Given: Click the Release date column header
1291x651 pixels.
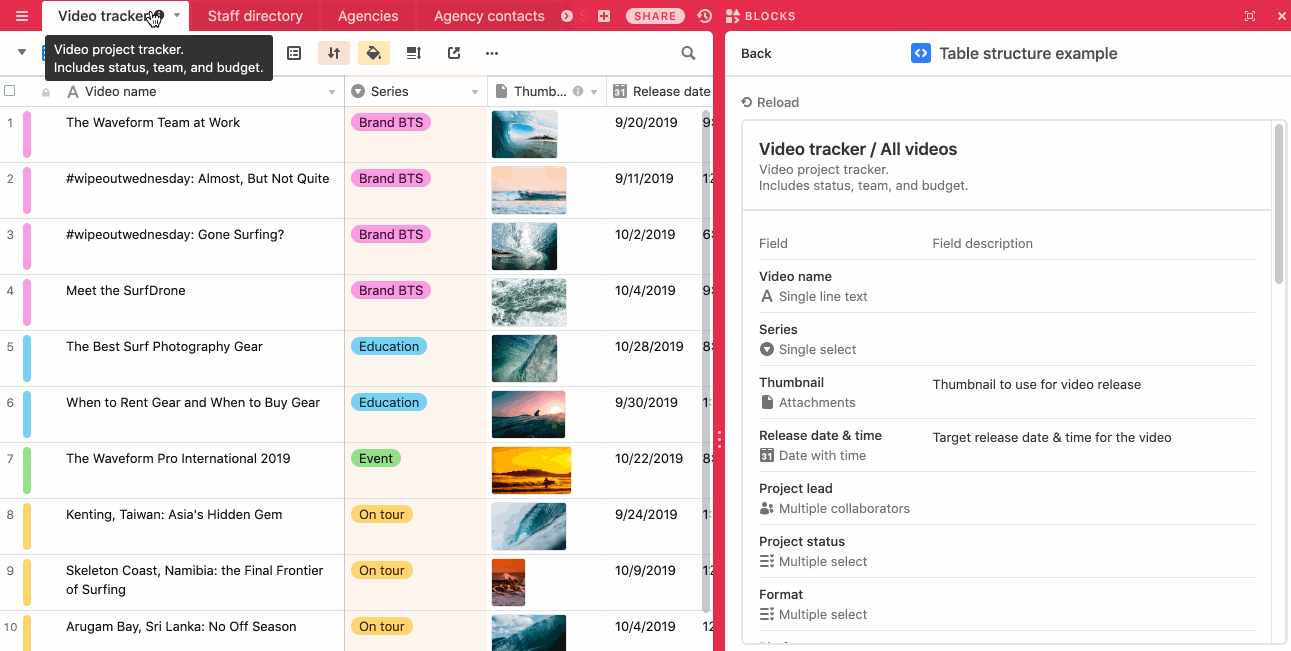Looking at the screenshot, I should [x=660, y=91].
